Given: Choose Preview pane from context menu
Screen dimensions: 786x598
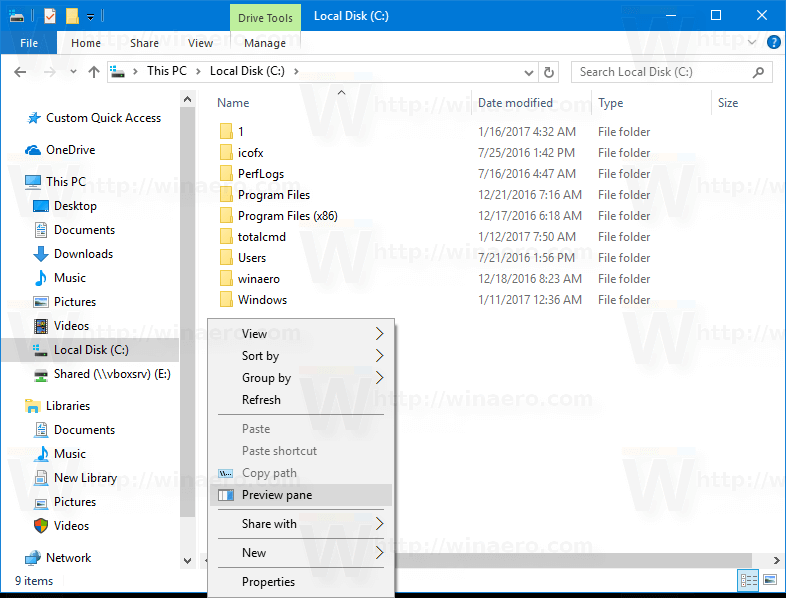Looking at the screenshot, I should coord(301,495).
